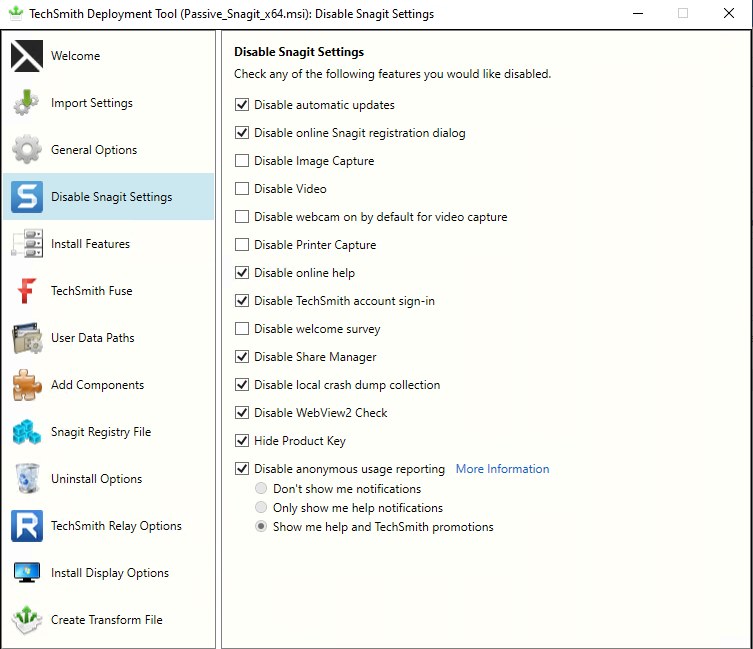The width and height of the screenshot is (753, 649).
Task: Check Disable welcome survey
Action: [x=242, y=329]
